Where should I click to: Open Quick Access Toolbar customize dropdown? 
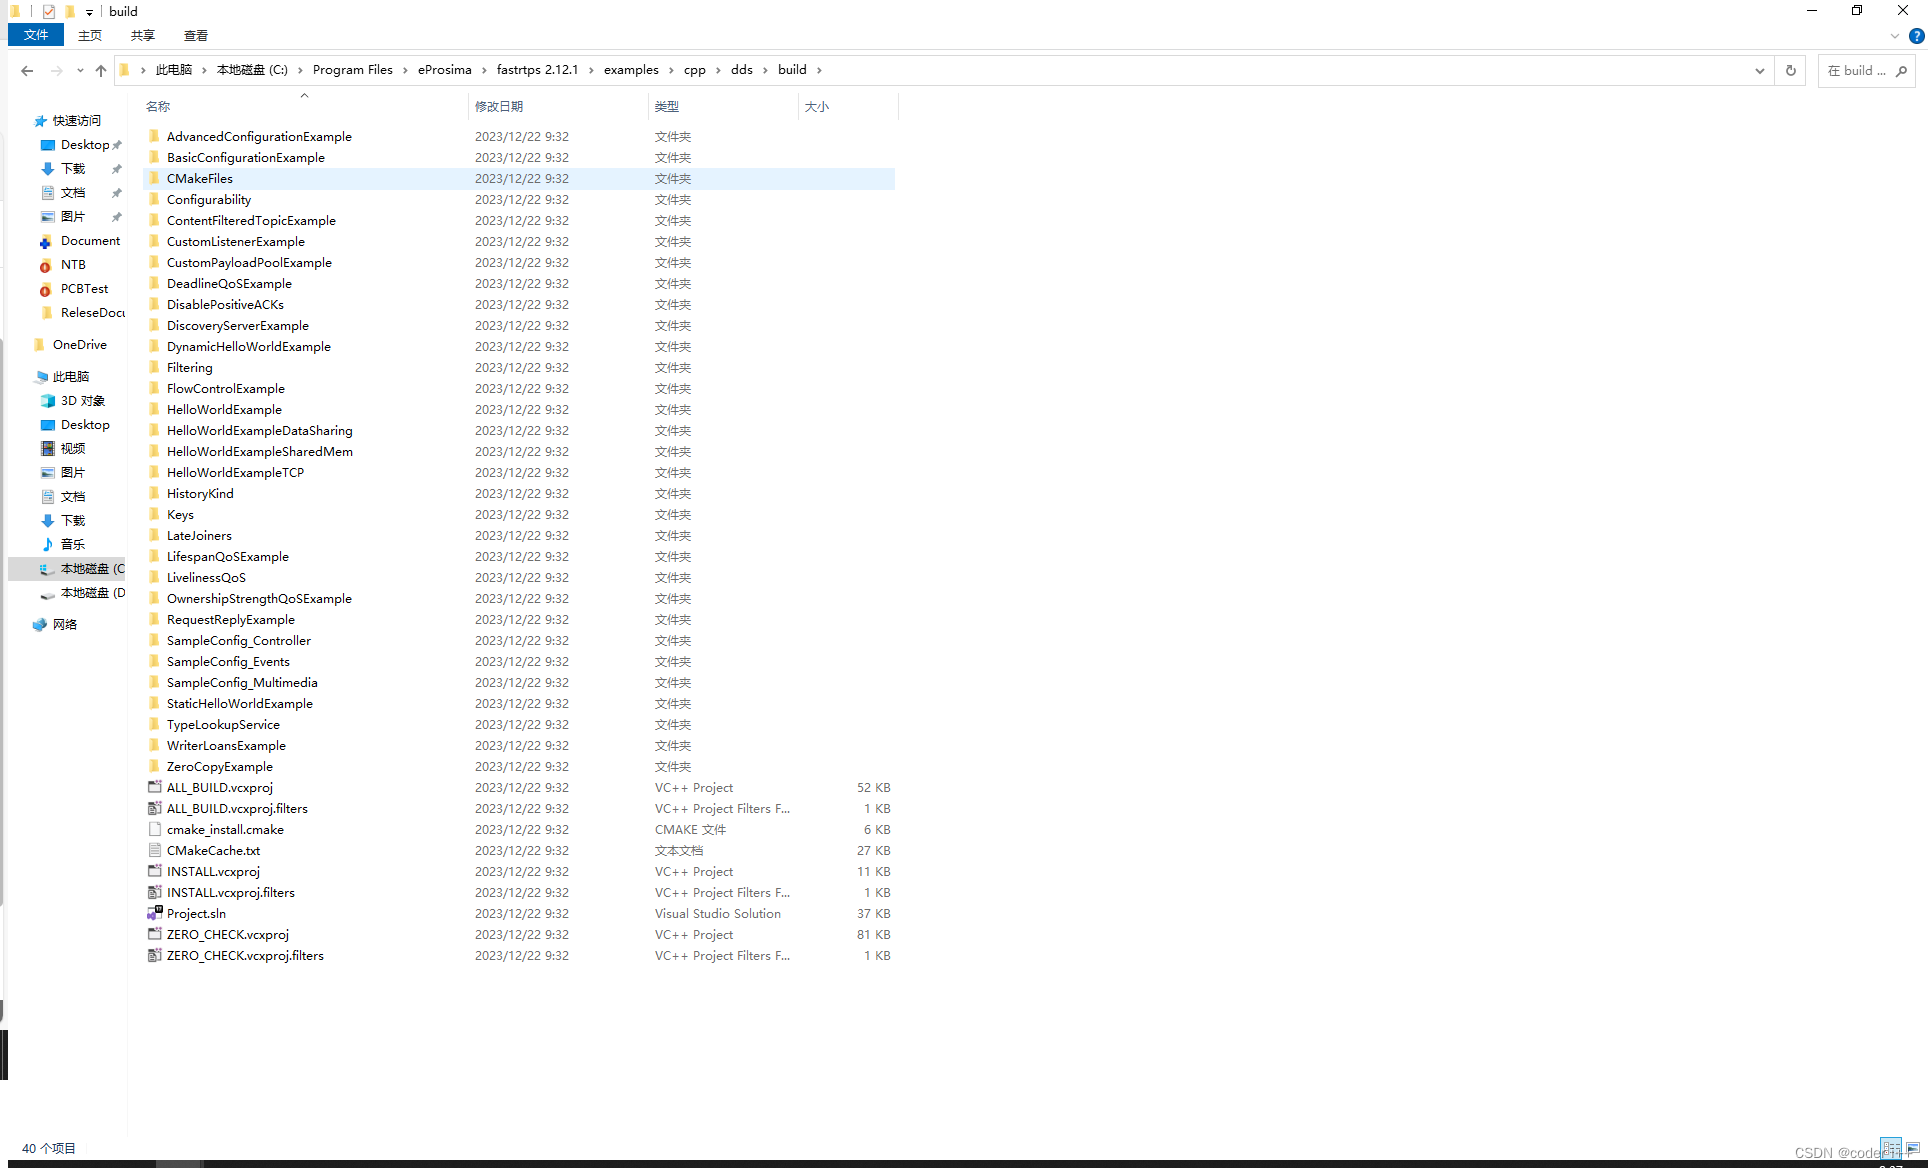(x=90, y=12)
